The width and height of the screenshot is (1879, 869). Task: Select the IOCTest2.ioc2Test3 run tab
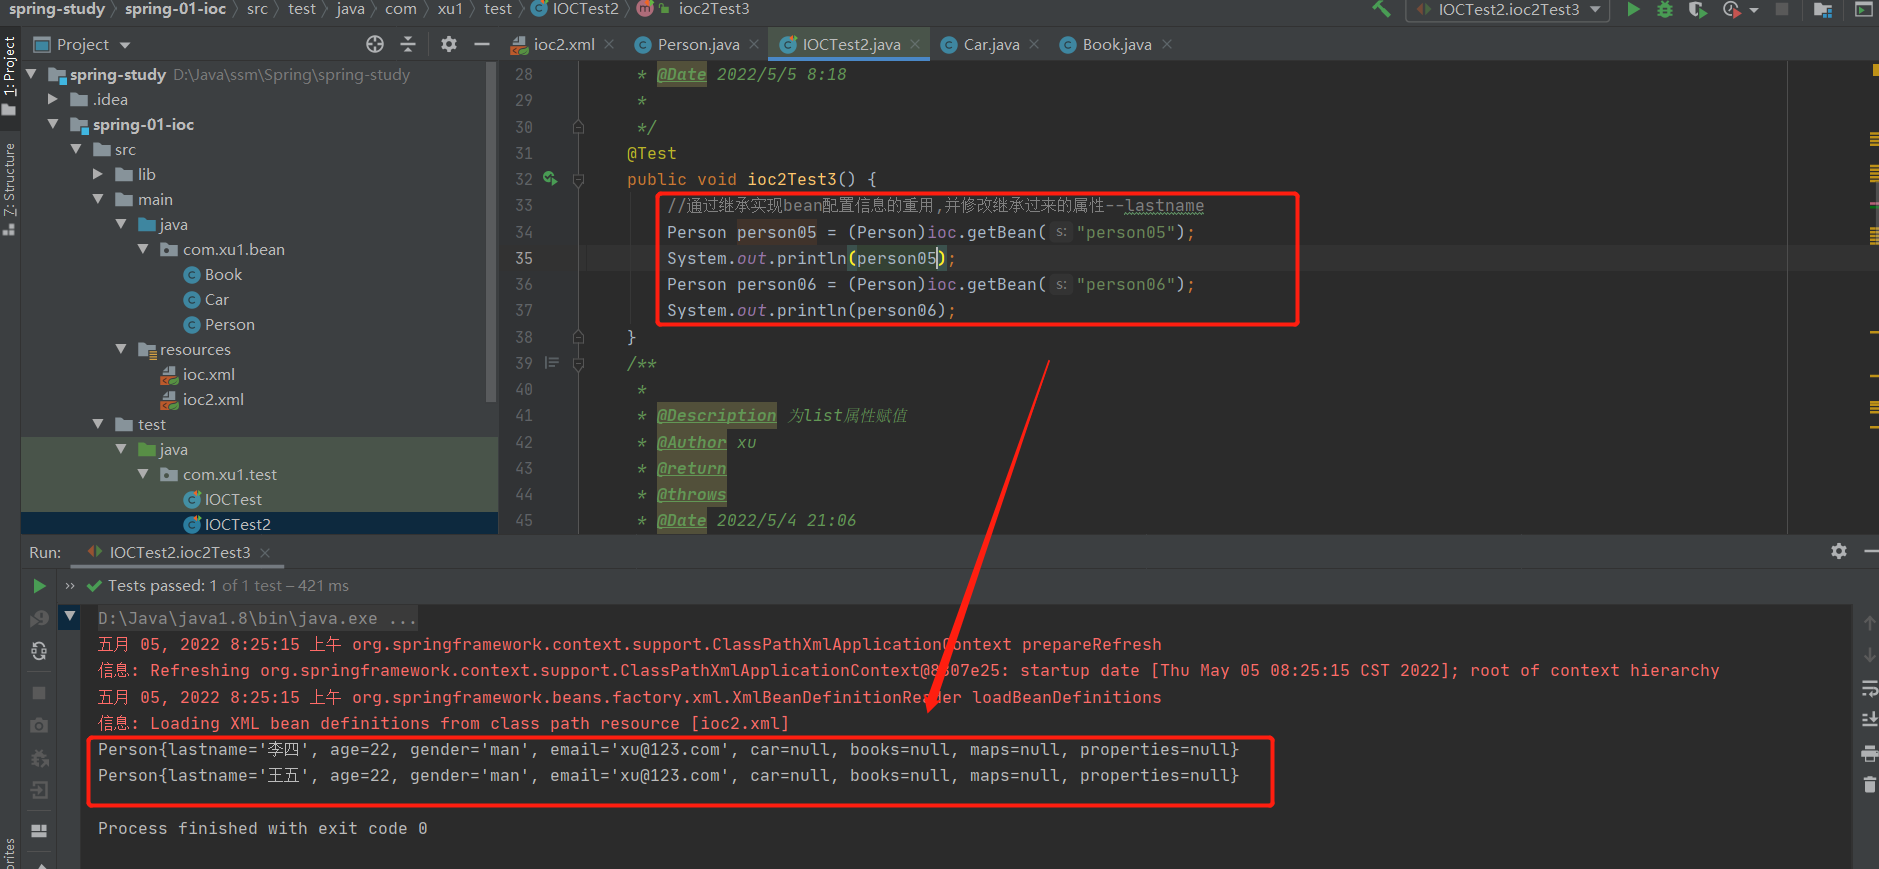(x=179, y=553)
